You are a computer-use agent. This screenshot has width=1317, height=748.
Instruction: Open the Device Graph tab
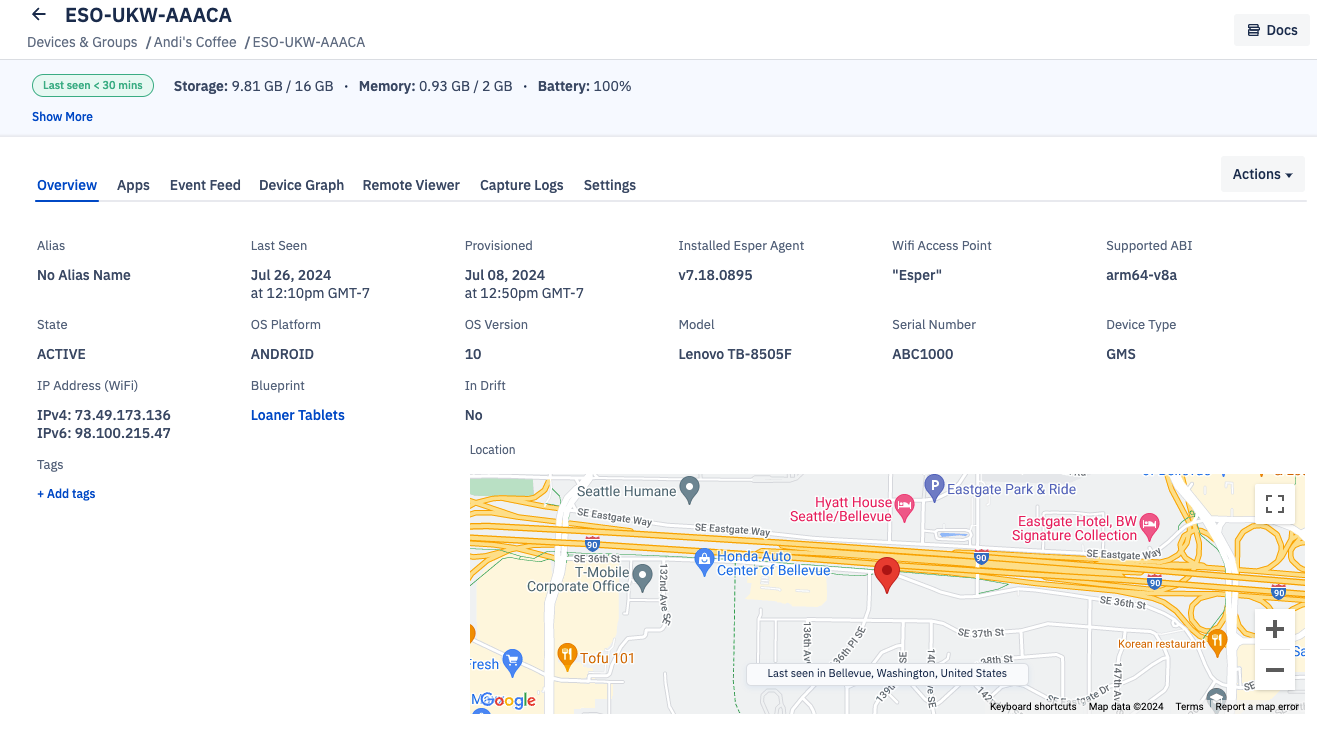pos(301,185)
